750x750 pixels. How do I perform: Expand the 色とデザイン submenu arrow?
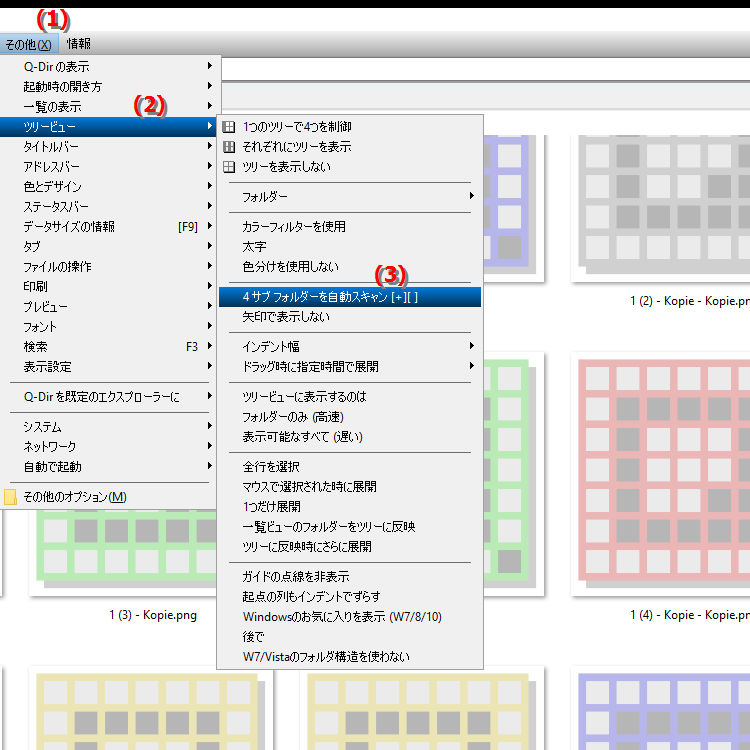coord(210,186)
